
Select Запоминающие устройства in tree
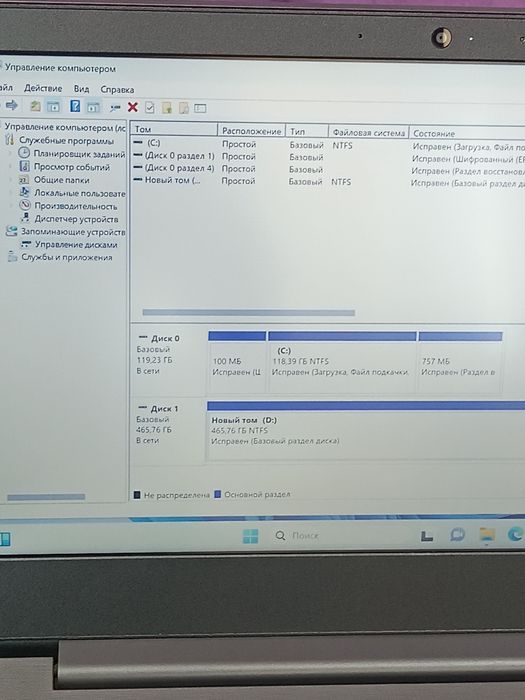73,232
